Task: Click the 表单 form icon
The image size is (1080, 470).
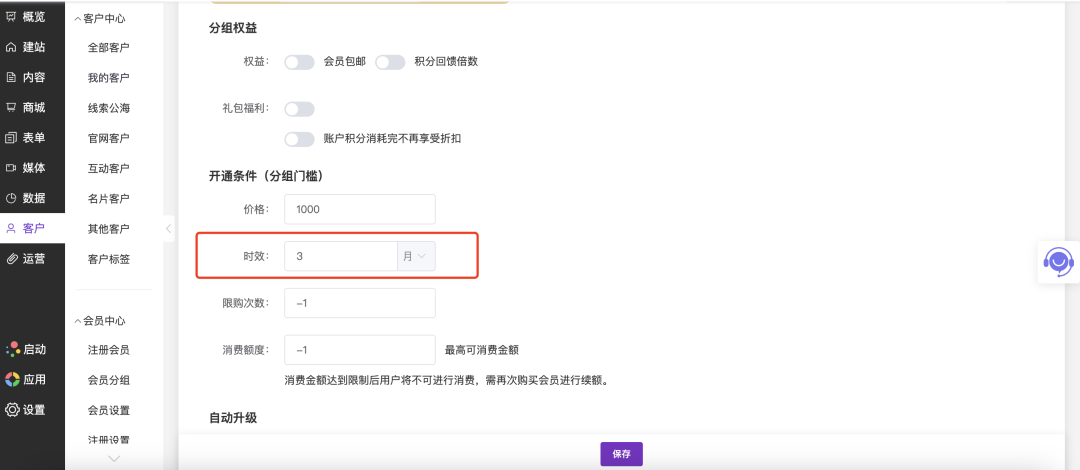Action: click(x=11, y=138)
